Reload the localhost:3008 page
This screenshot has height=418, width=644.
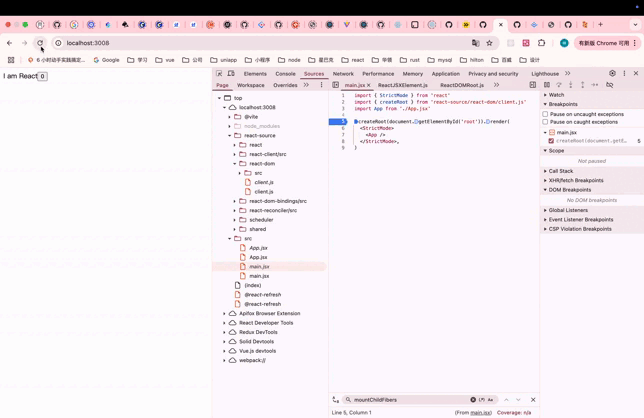pyautogui.click(x=40, y=43)
